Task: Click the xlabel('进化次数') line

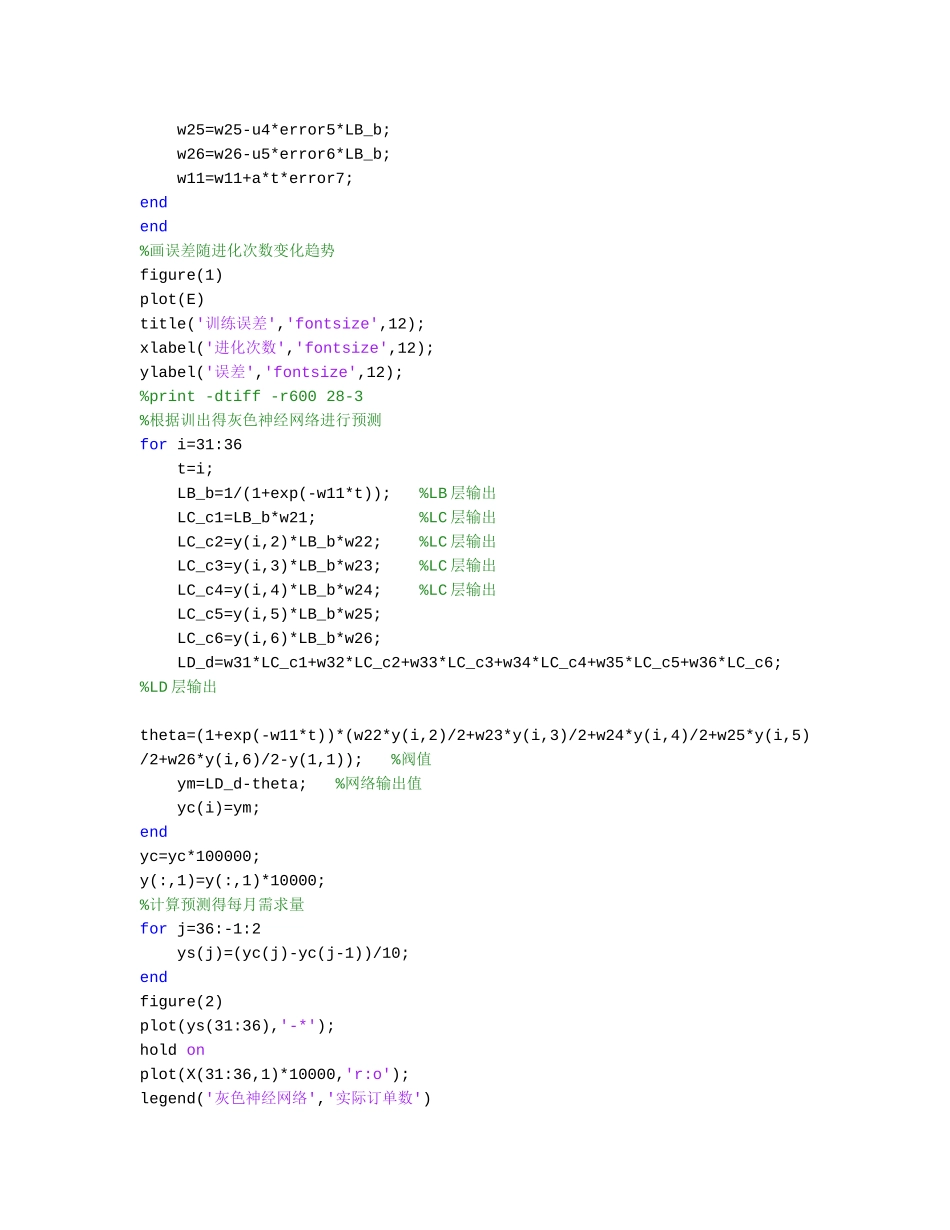Action: pyautogui.click(x=287, y=348)
